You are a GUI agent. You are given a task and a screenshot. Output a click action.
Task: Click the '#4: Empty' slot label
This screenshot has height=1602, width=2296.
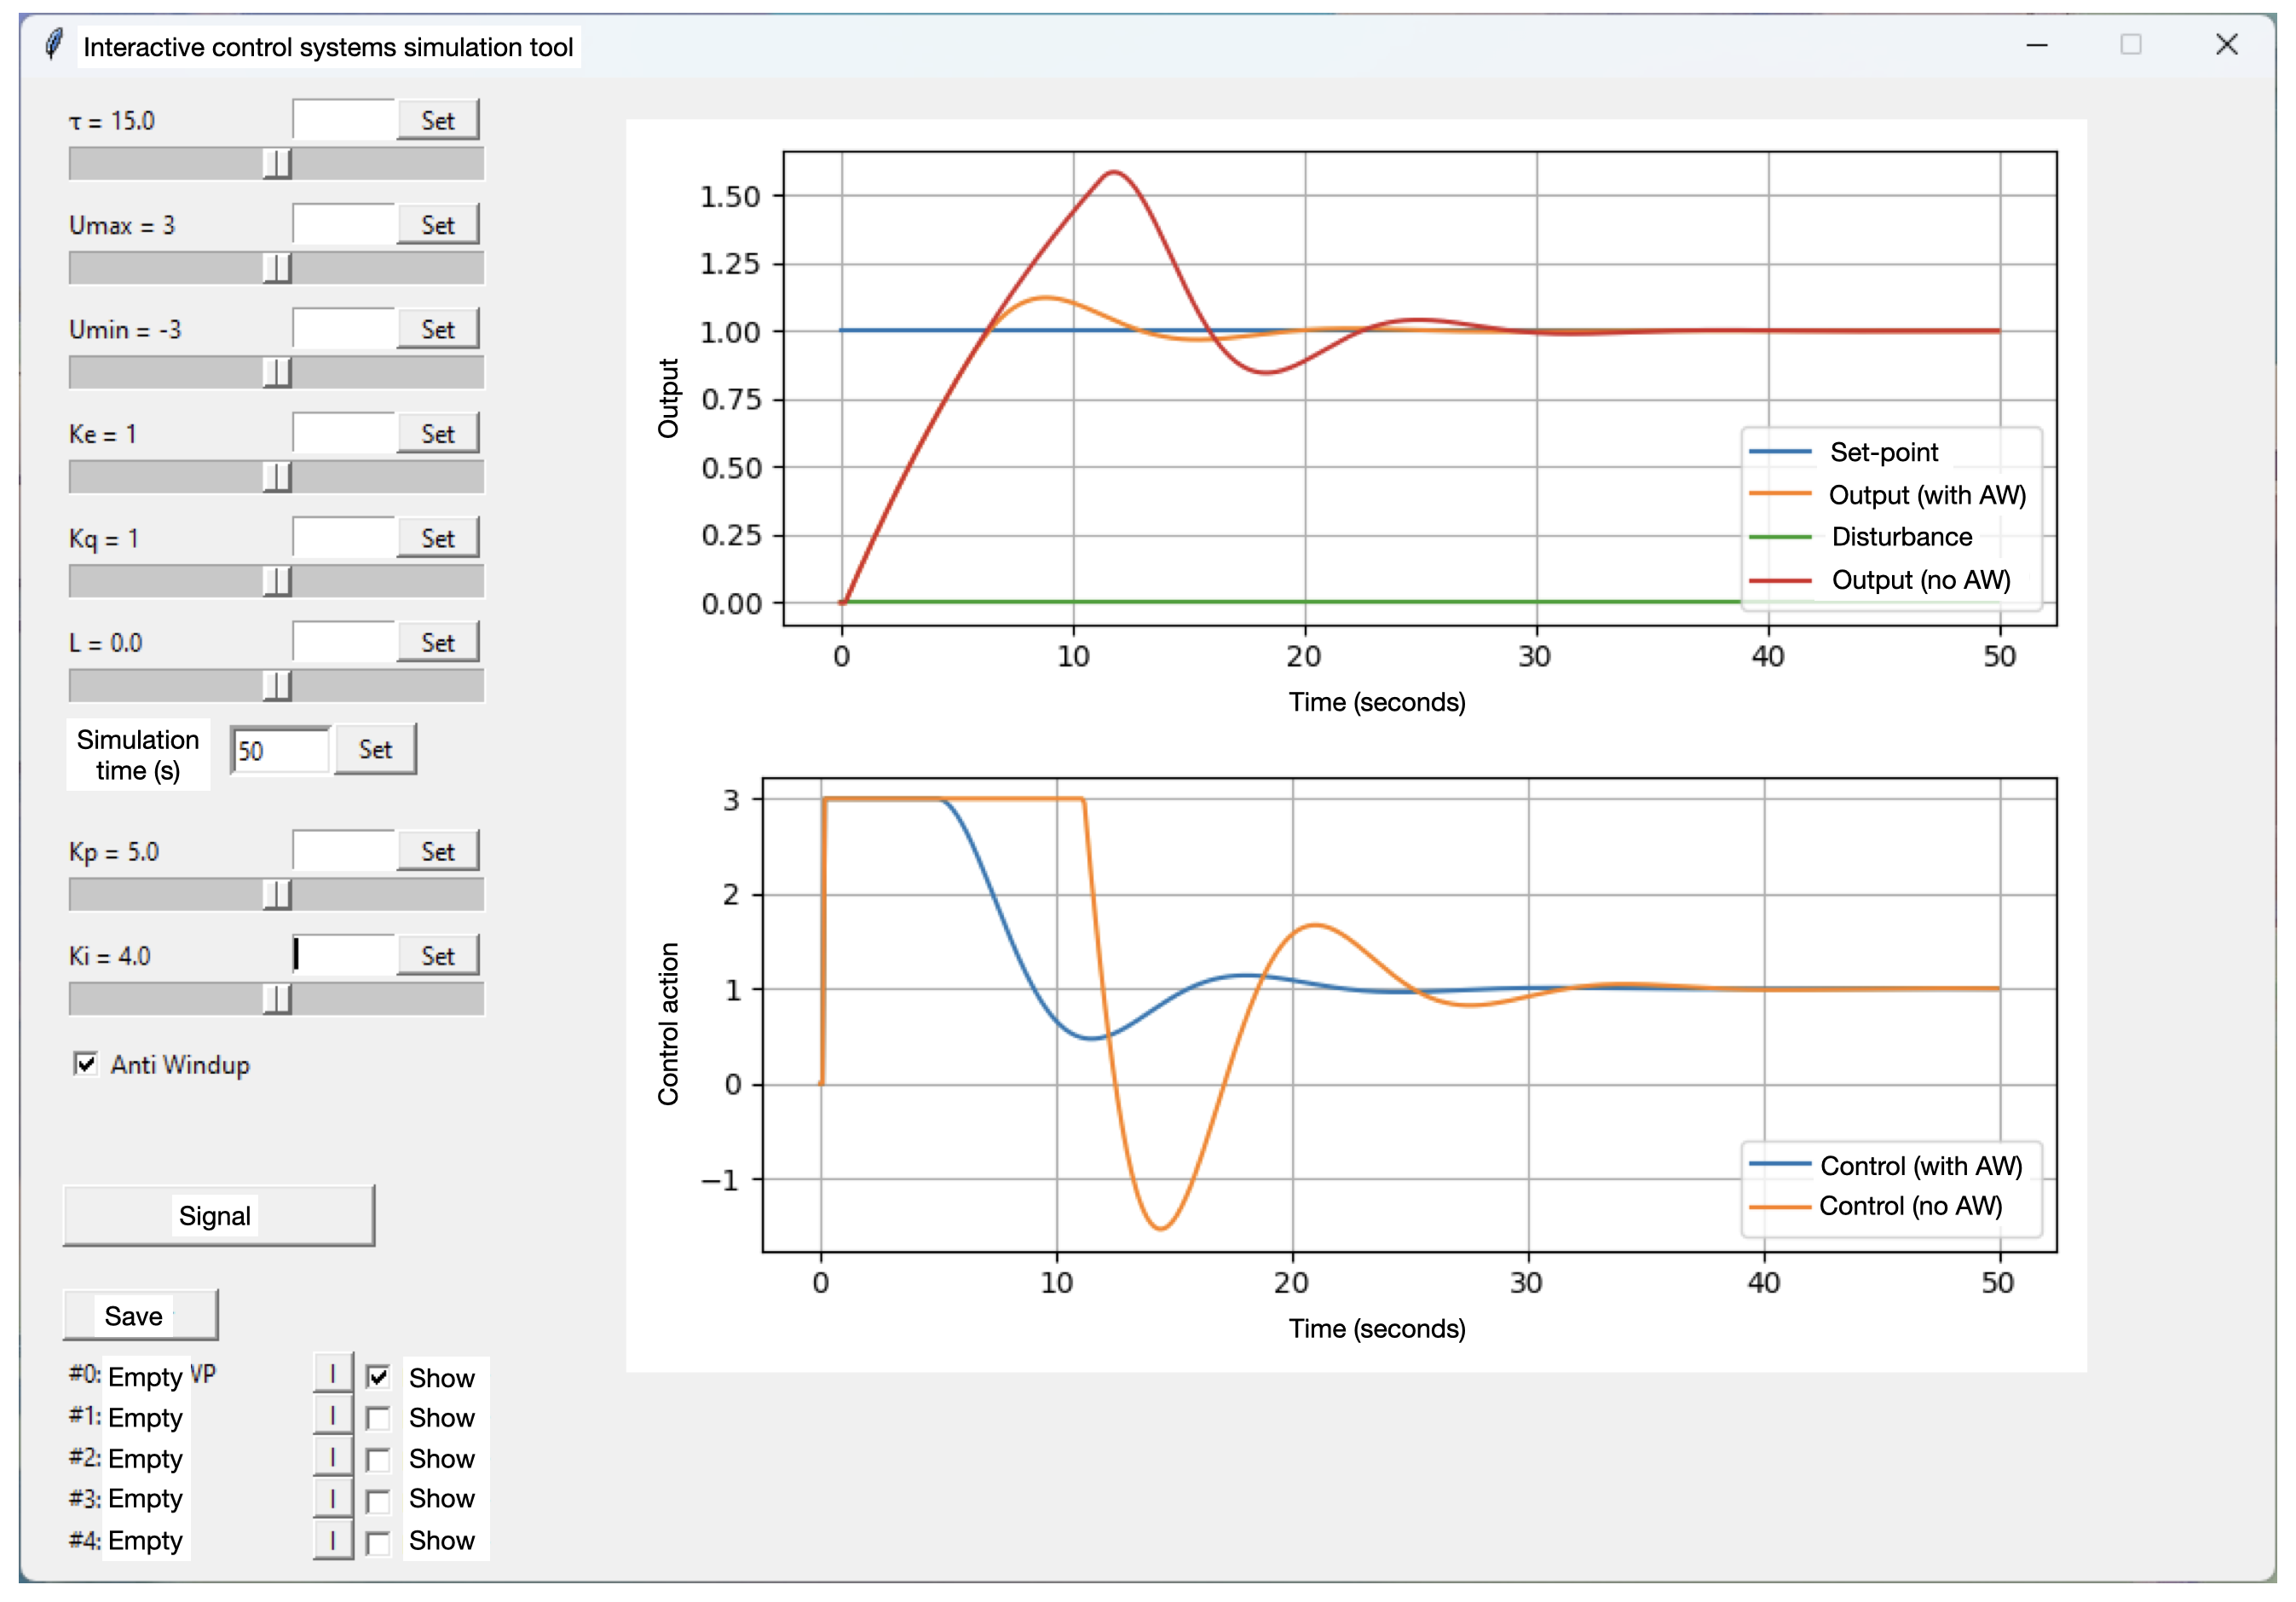coord(126,1540)
